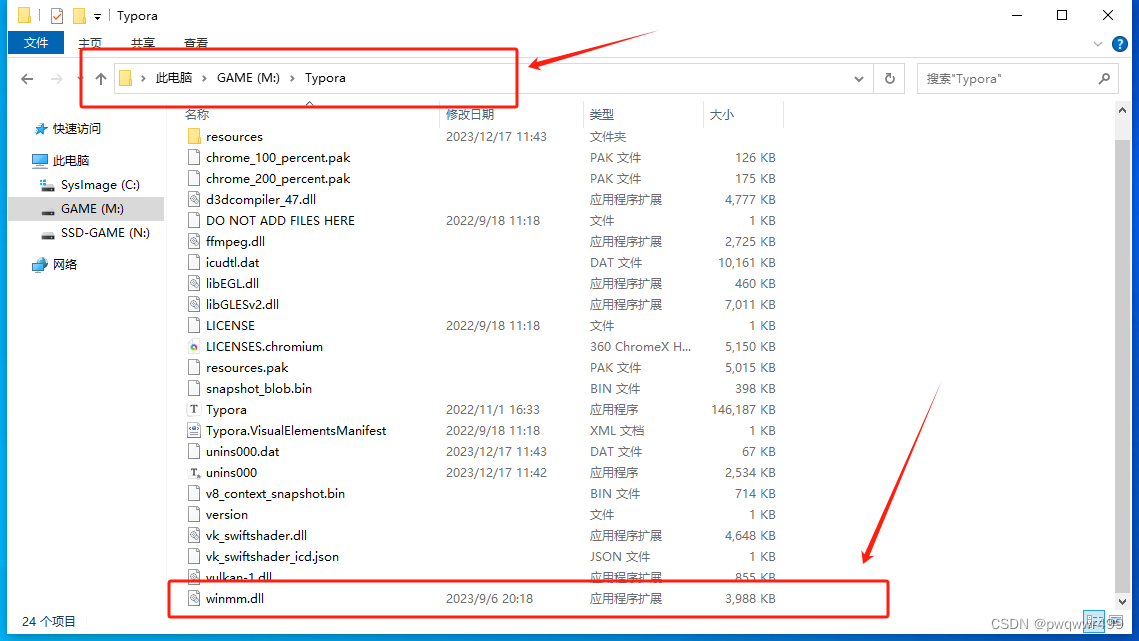Select the resources.pak file name
Screen dimensions: 1139x641
247,368
